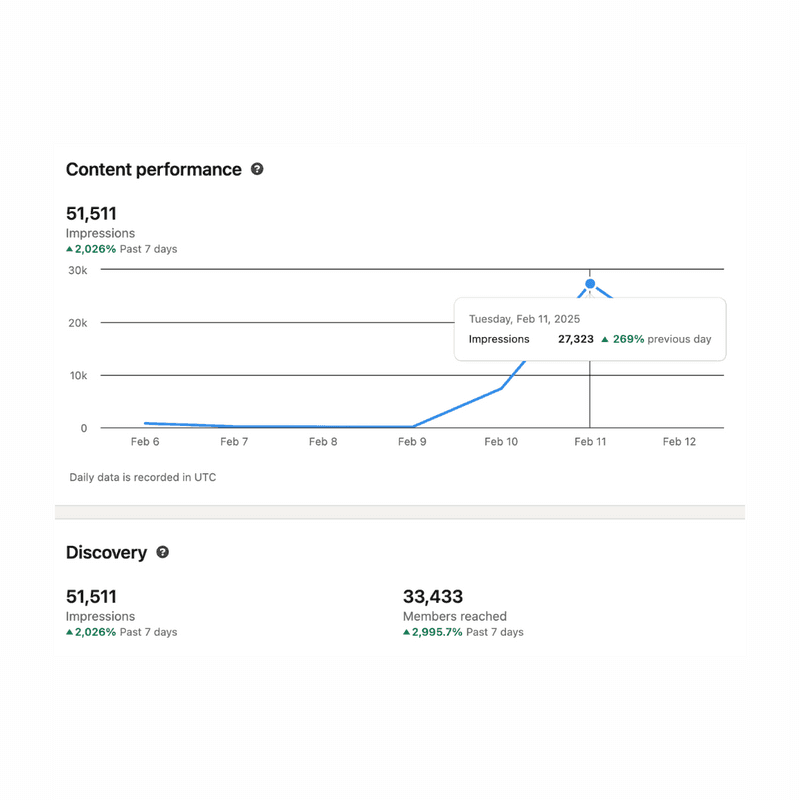This screenshot has width=800, height=800.
Task: Select the Feb 11 date label
Action: 590,442
